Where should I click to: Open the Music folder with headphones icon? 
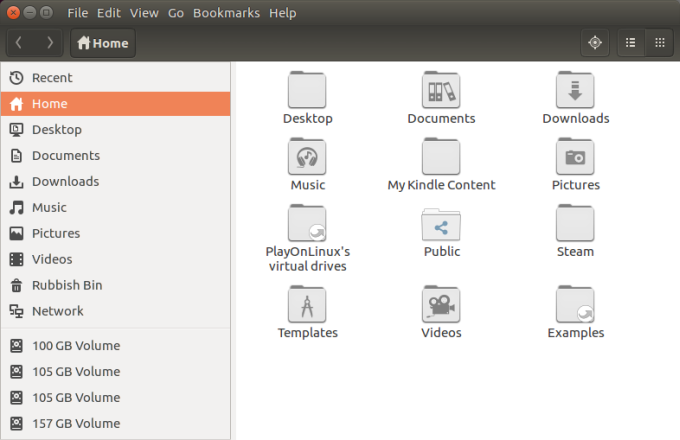pyautogui.click(x=307, y=156)
